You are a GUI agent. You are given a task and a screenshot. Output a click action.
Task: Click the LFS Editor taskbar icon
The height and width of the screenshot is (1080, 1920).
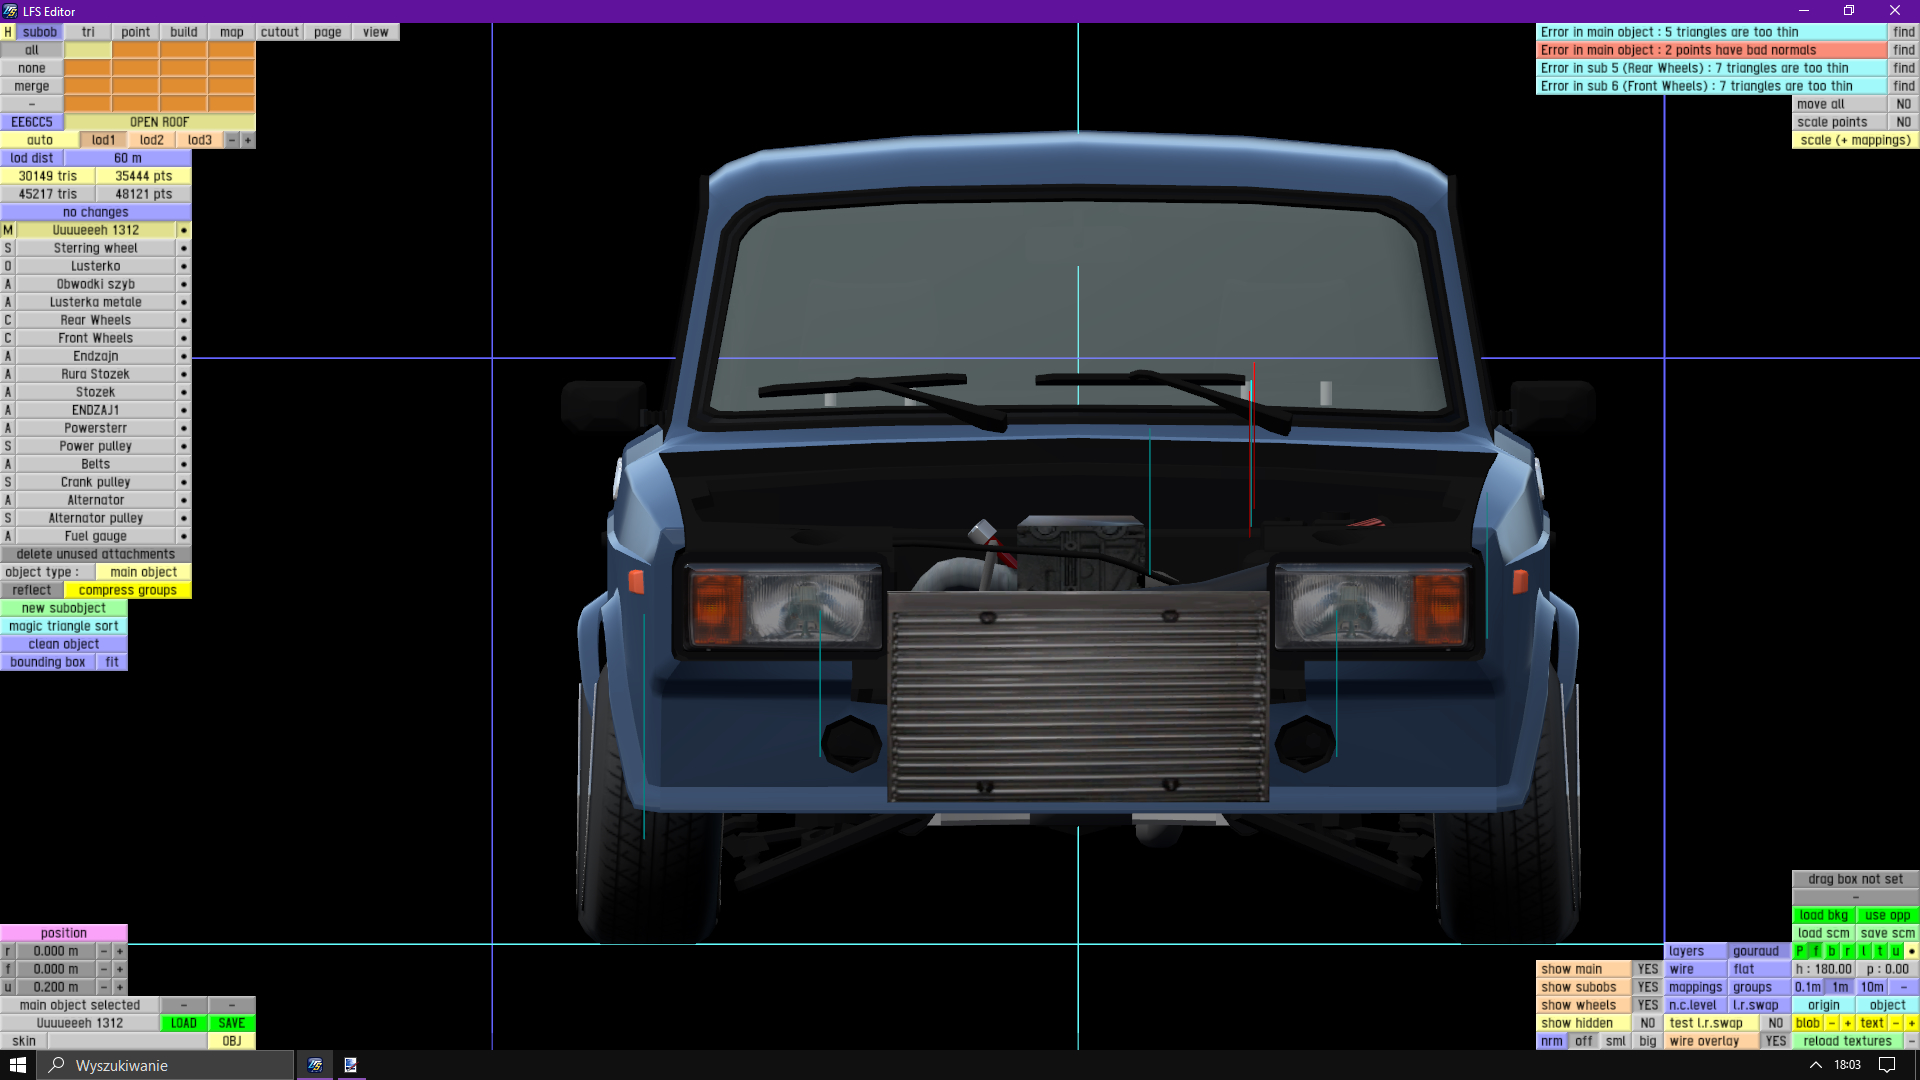315,1065
